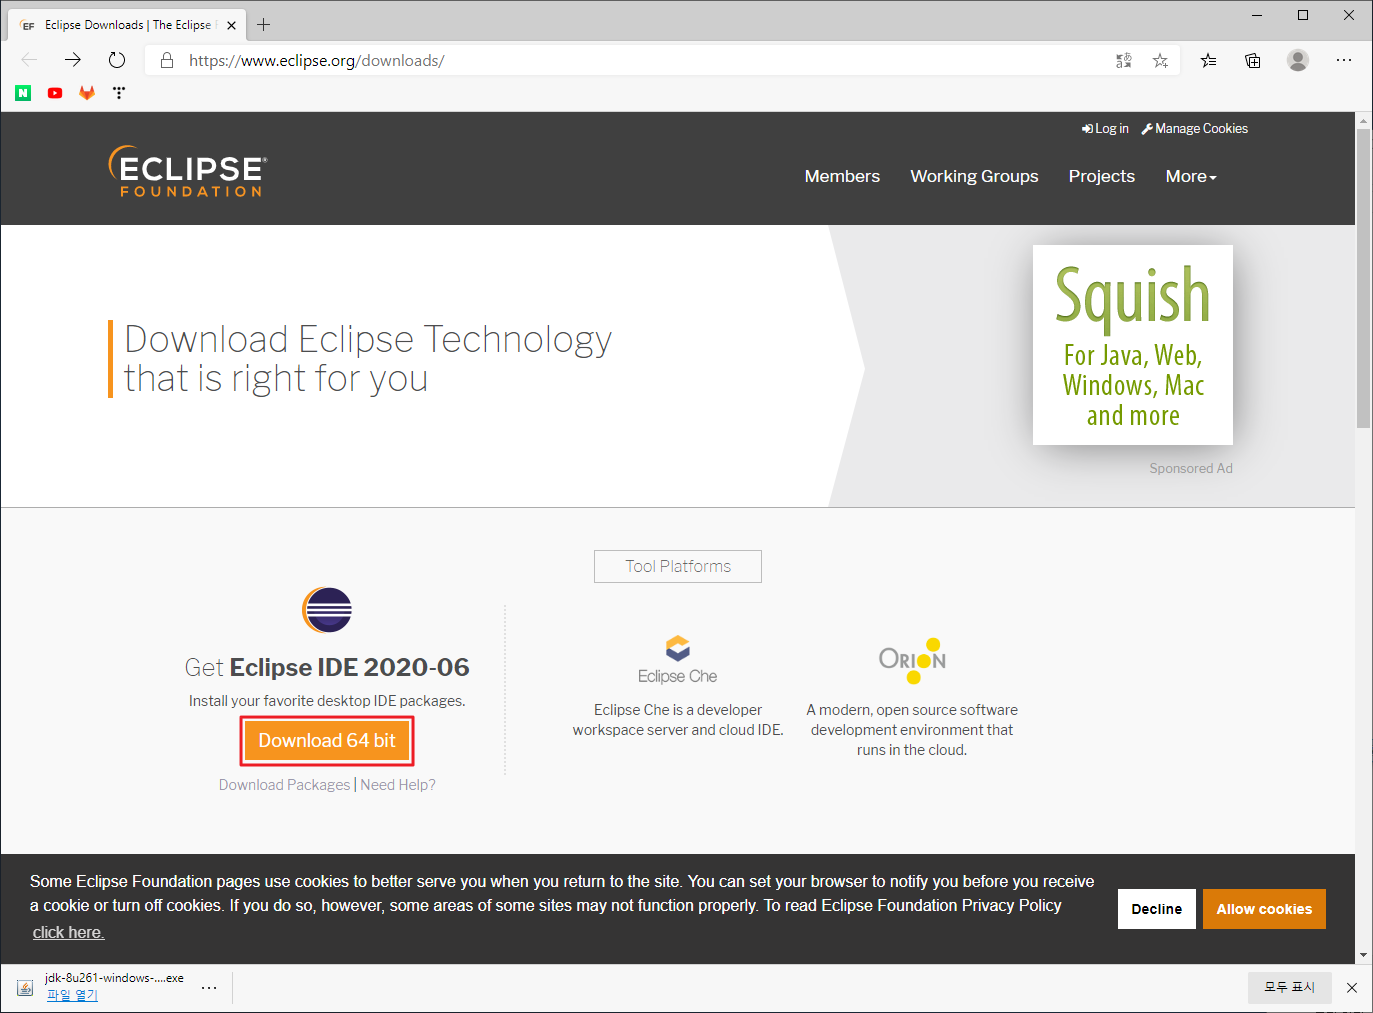
Task: Click the Squish sponsored ad
Action: [1133, 345]
